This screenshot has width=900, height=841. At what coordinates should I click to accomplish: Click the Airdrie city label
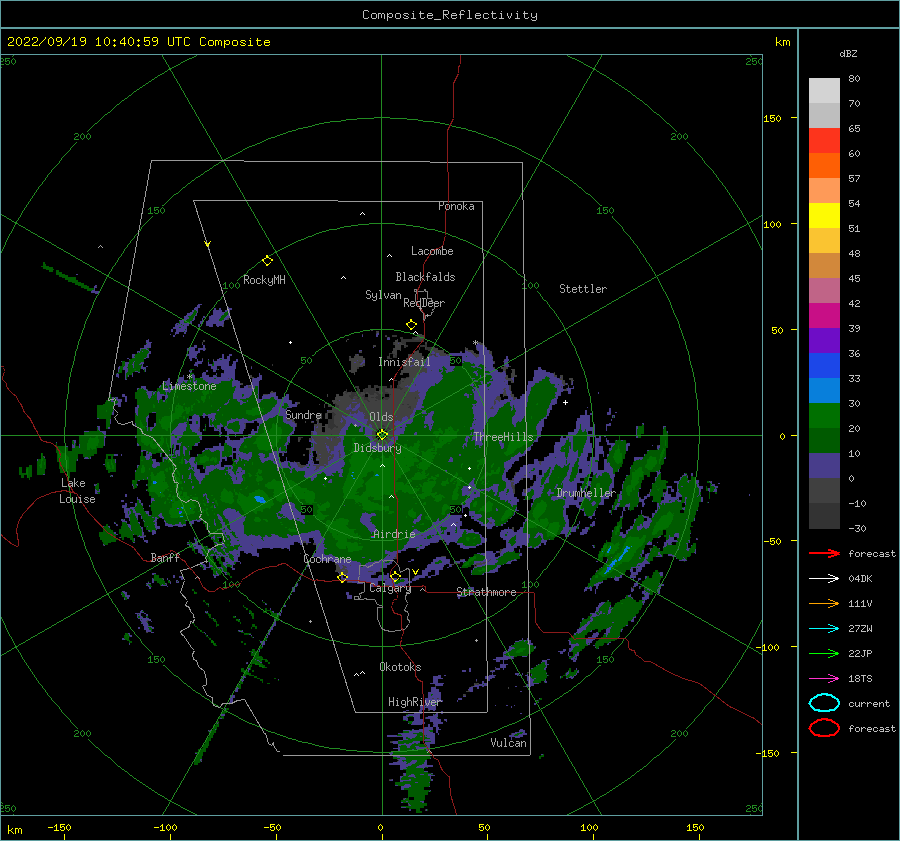click(394, 534)
